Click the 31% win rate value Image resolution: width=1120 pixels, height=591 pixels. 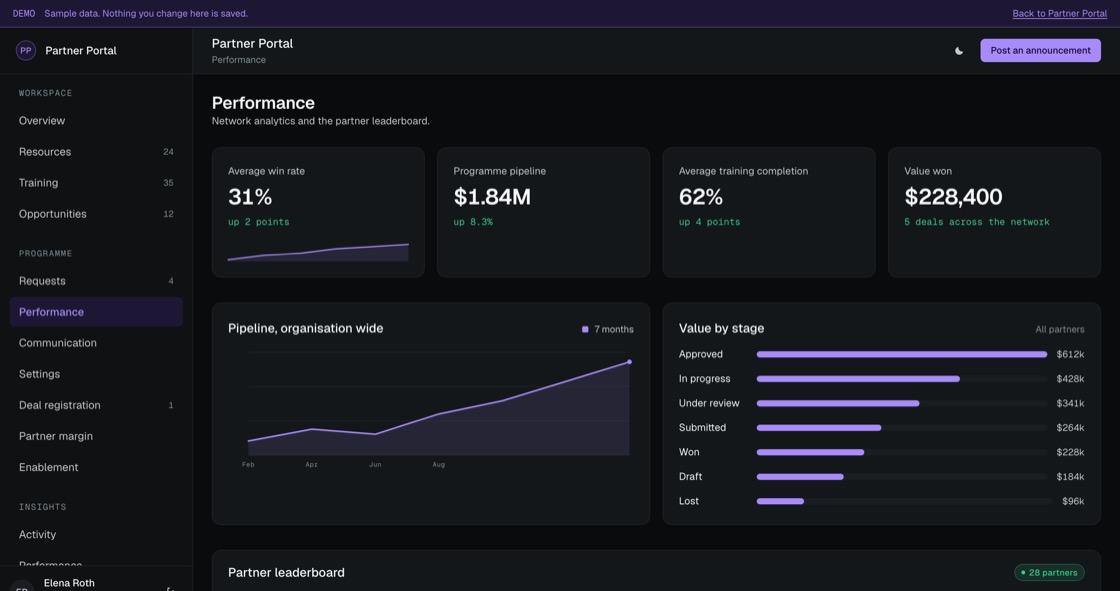(x=250, y=197)
